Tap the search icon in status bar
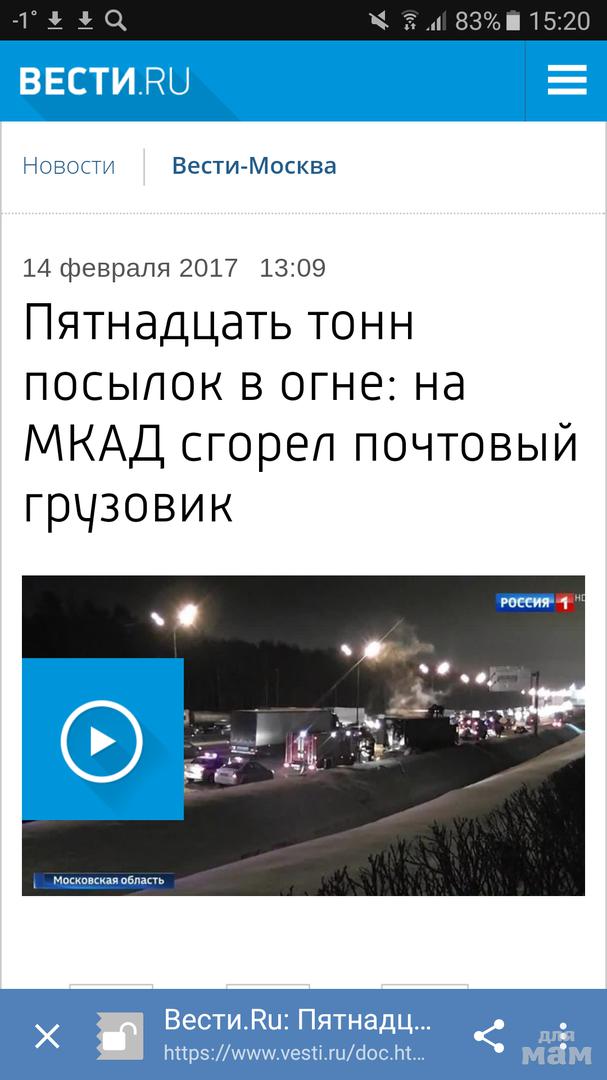The image size is (607, 1080). tap(116, 21)
